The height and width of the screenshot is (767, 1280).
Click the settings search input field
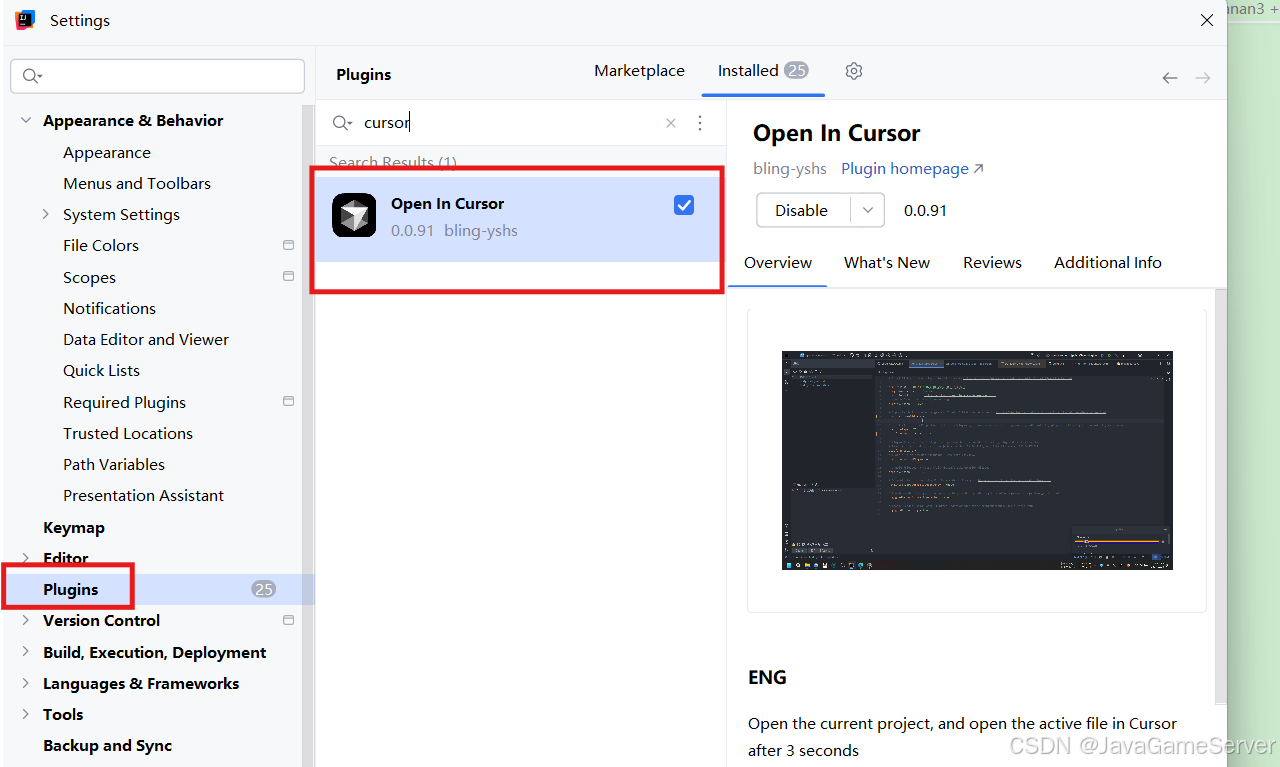point(157,76)
